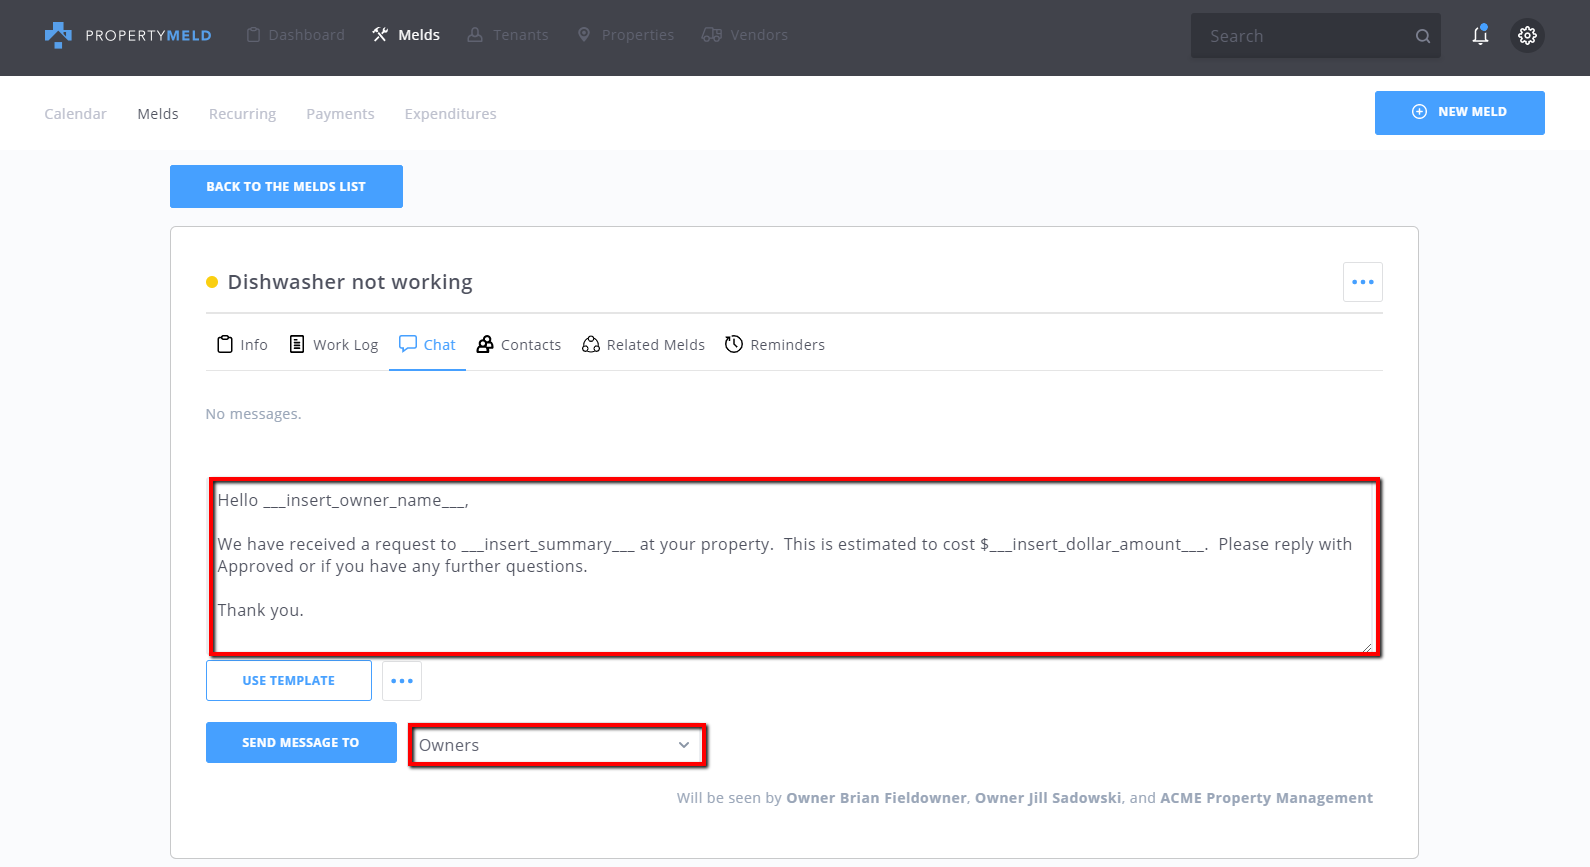
Task: Click the yellow status dot
Action: [x=212, y=282]
